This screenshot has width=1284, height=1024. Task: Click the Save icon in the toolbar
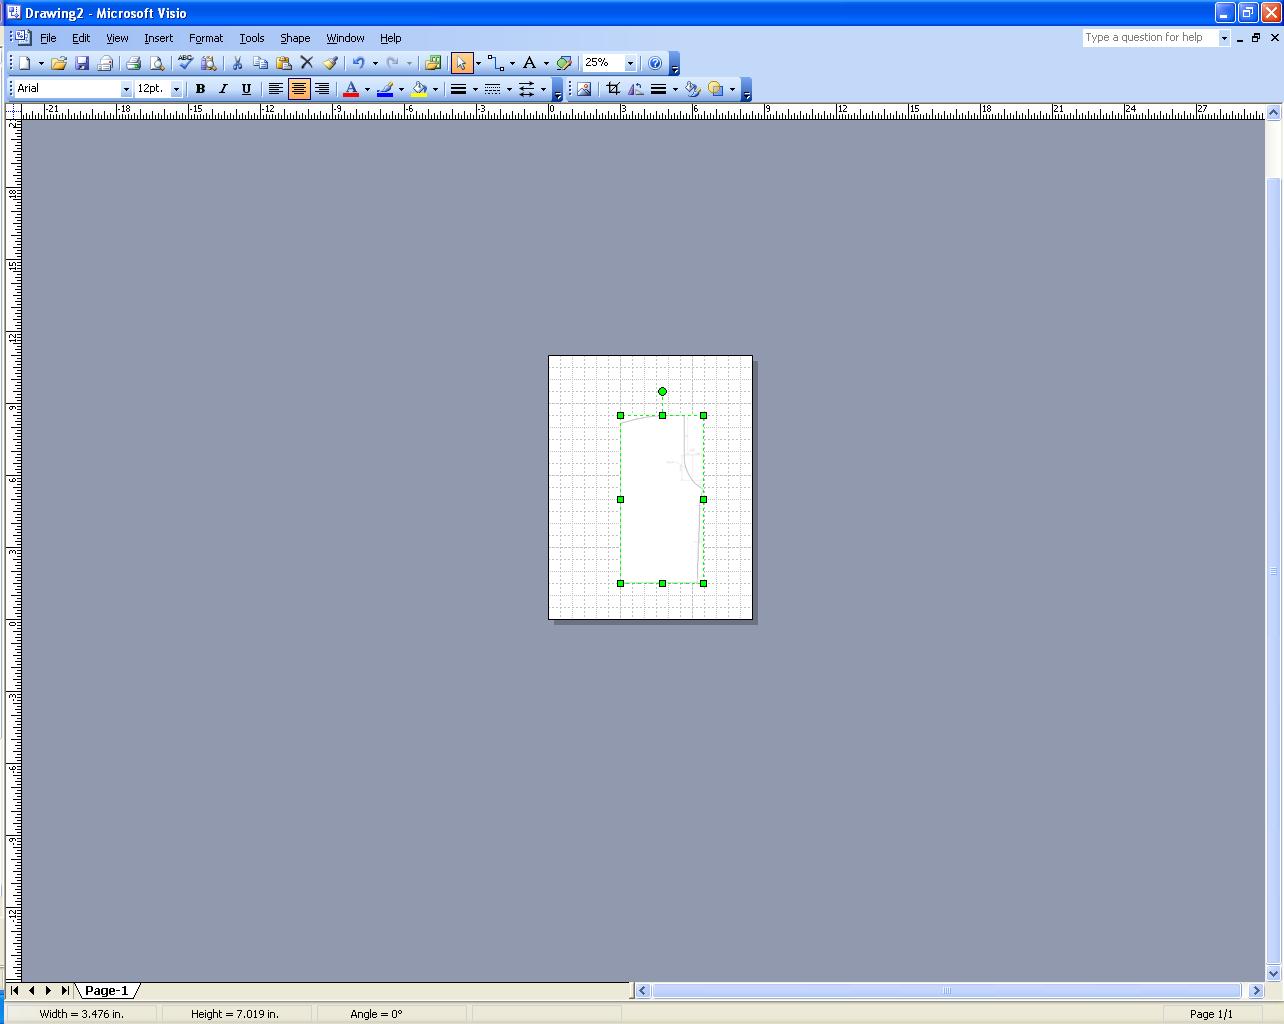click(x=82, y=63)
